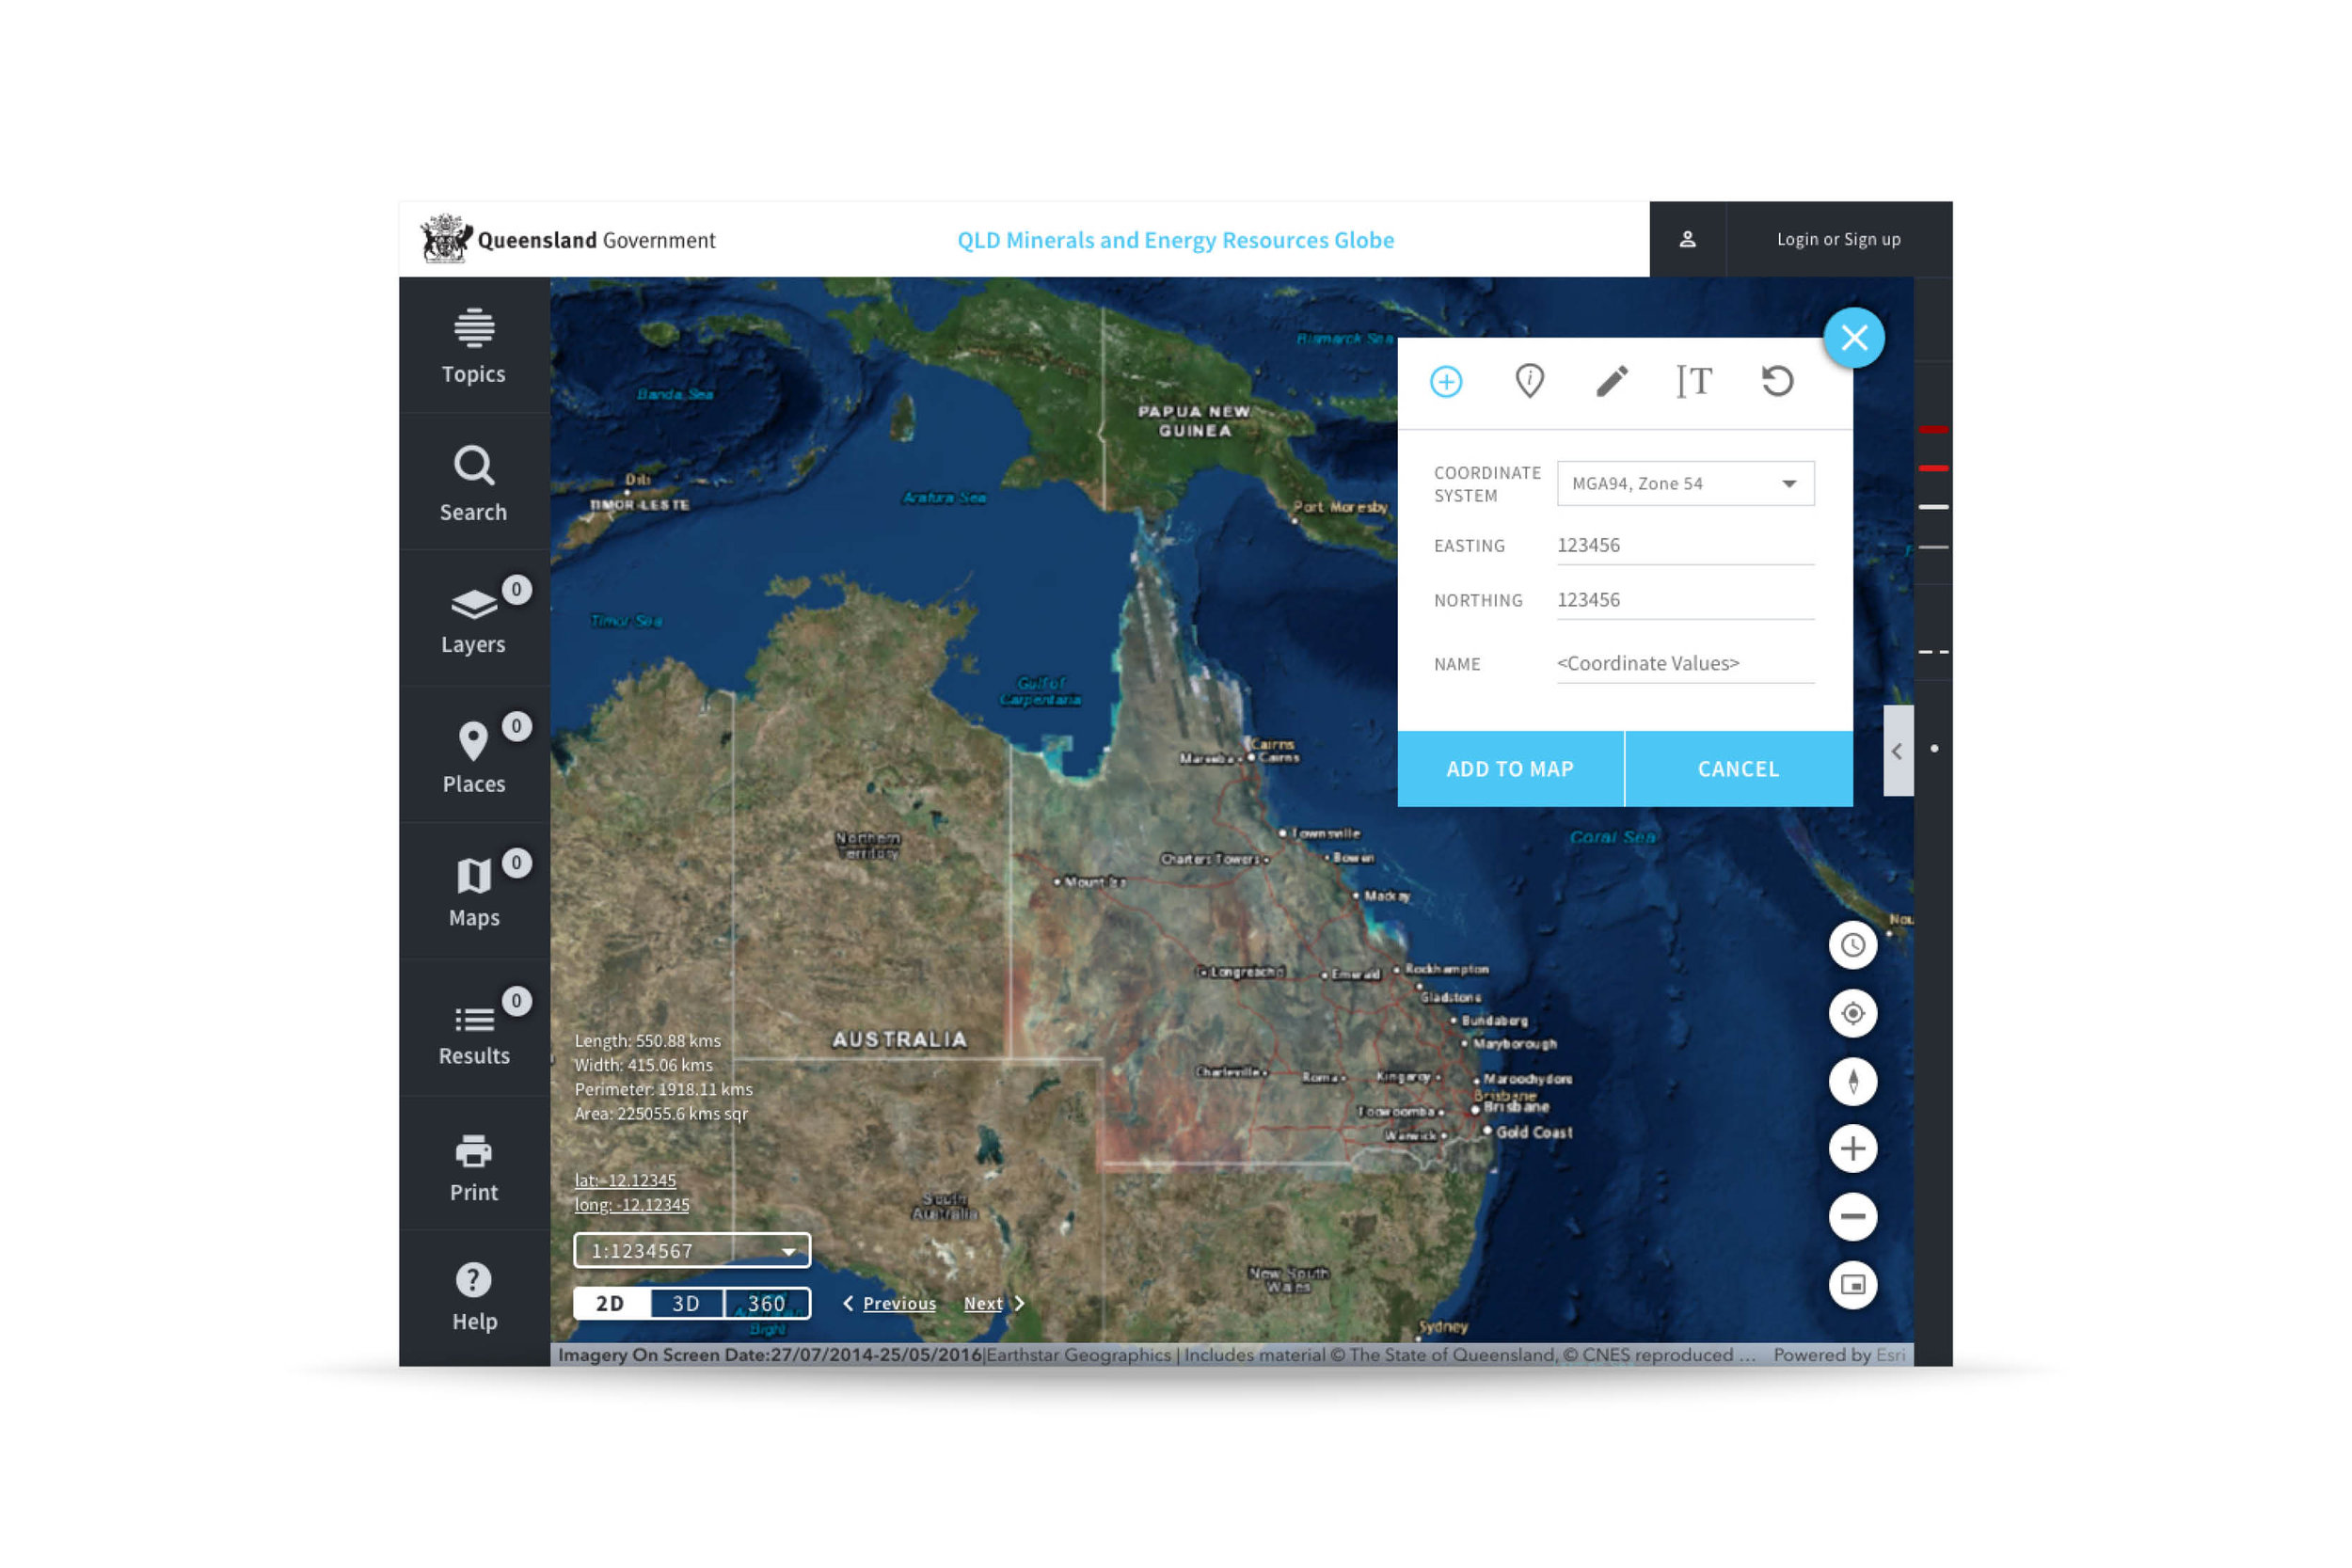Screen dimensions: 2352x1568
Task: Click the CANCEL button in popup
Action: [x=1738, y=768]
